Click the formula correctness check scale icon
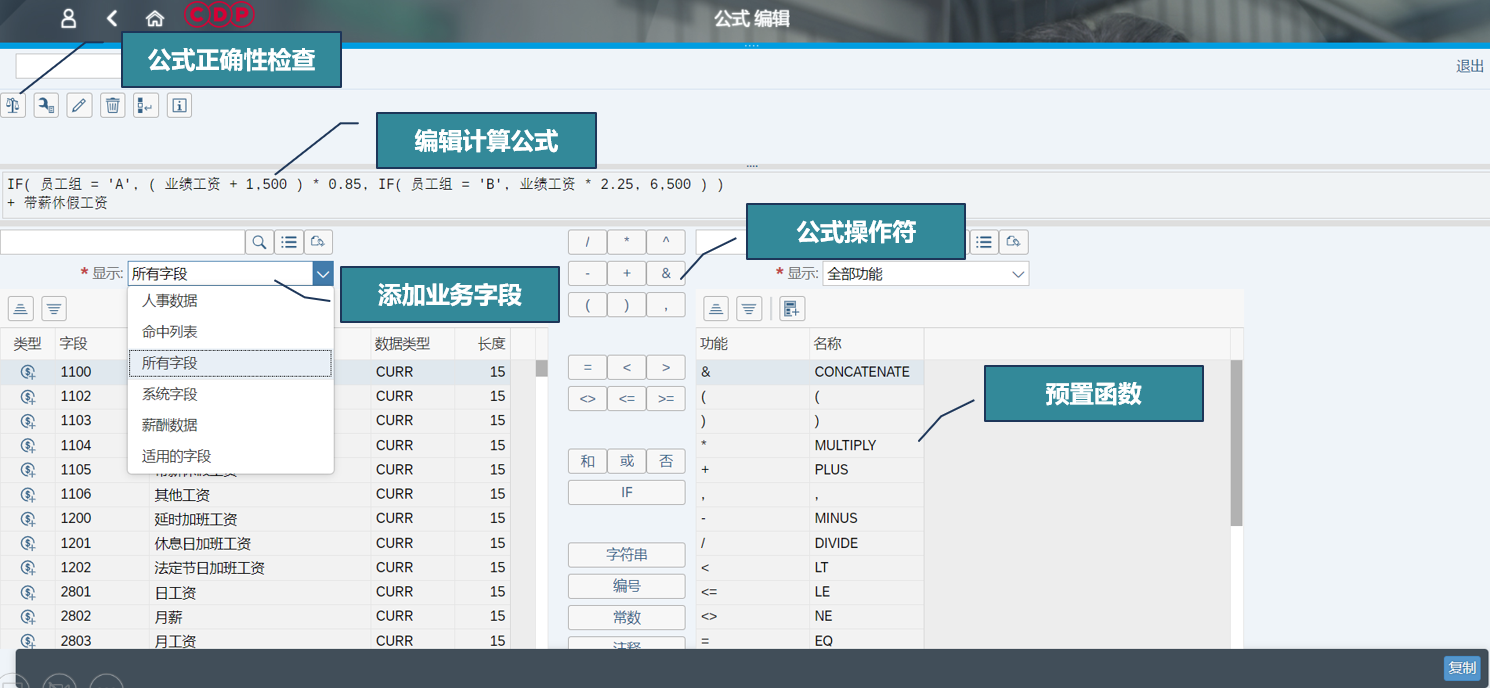 [13, 104]
